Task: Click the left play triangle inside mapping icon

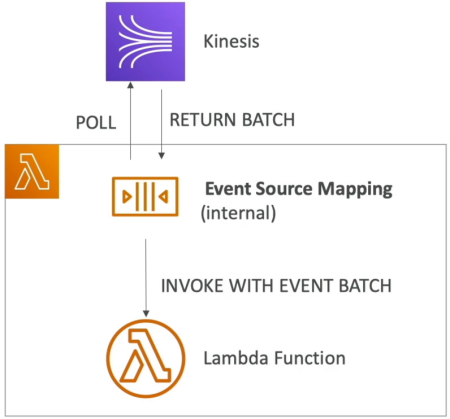Action: 127,197
